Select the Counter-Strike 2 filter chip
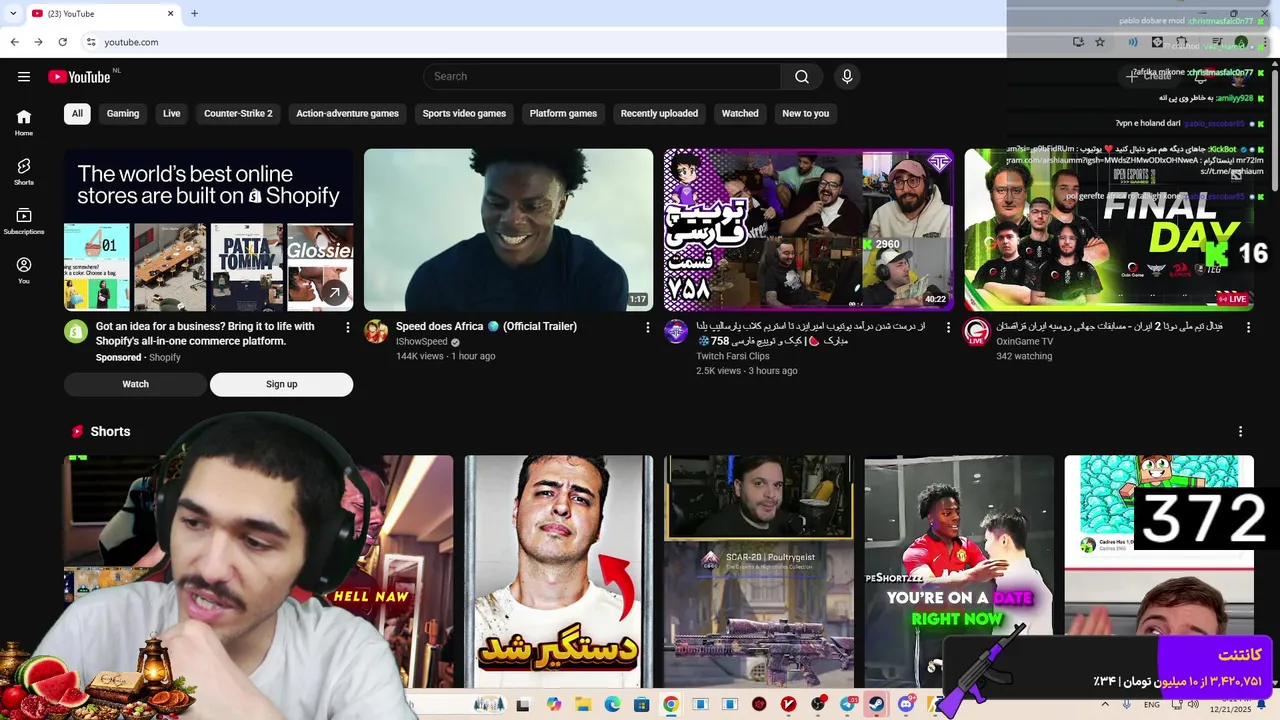Screen dimensions: 1280x720 point(238,114)
